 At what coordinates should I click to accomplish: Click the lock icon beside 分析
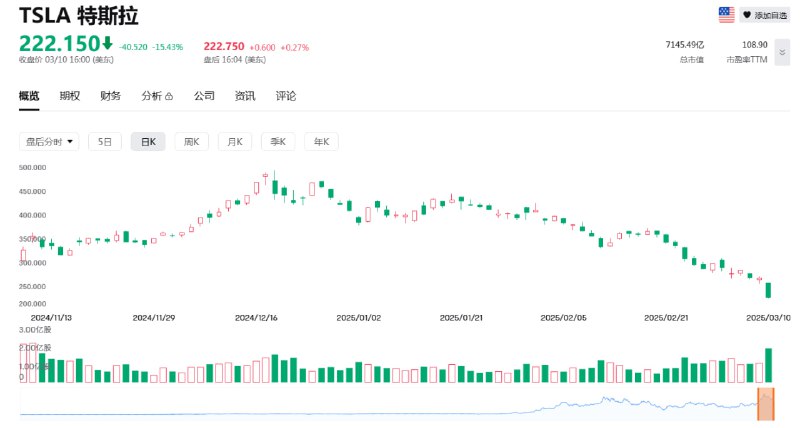point(169,96)
